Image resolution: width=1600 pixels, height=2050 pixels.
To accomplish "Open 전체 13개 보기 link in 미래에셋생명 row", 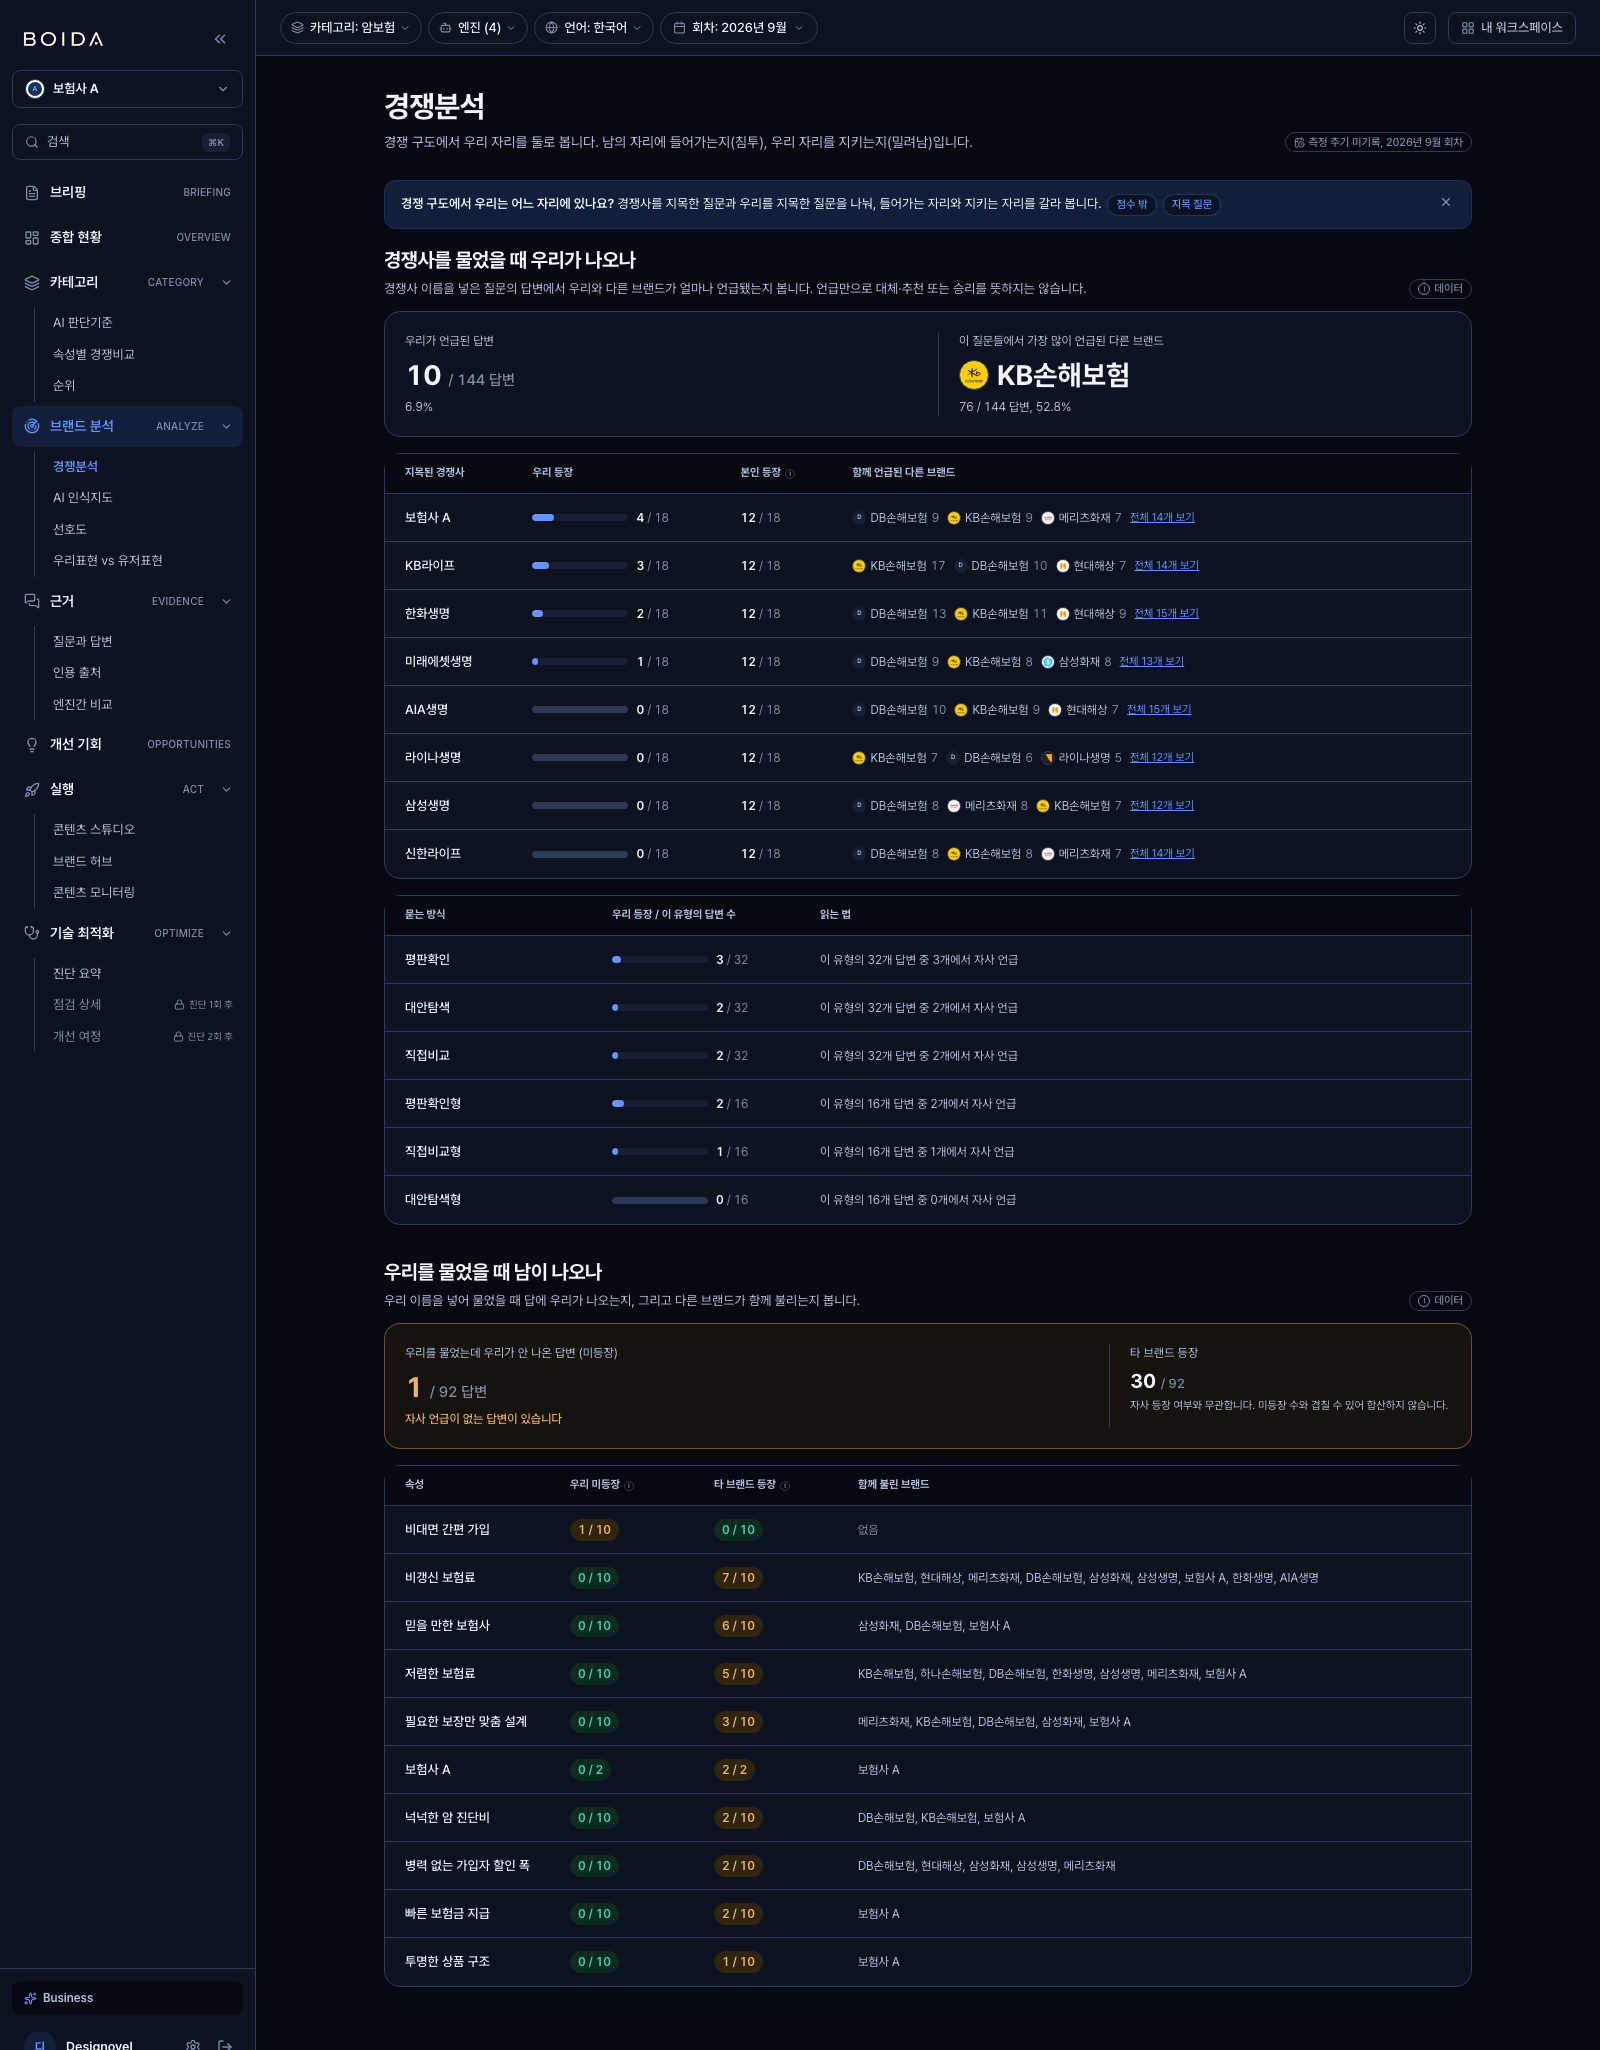I will [x=1151, y=661].
